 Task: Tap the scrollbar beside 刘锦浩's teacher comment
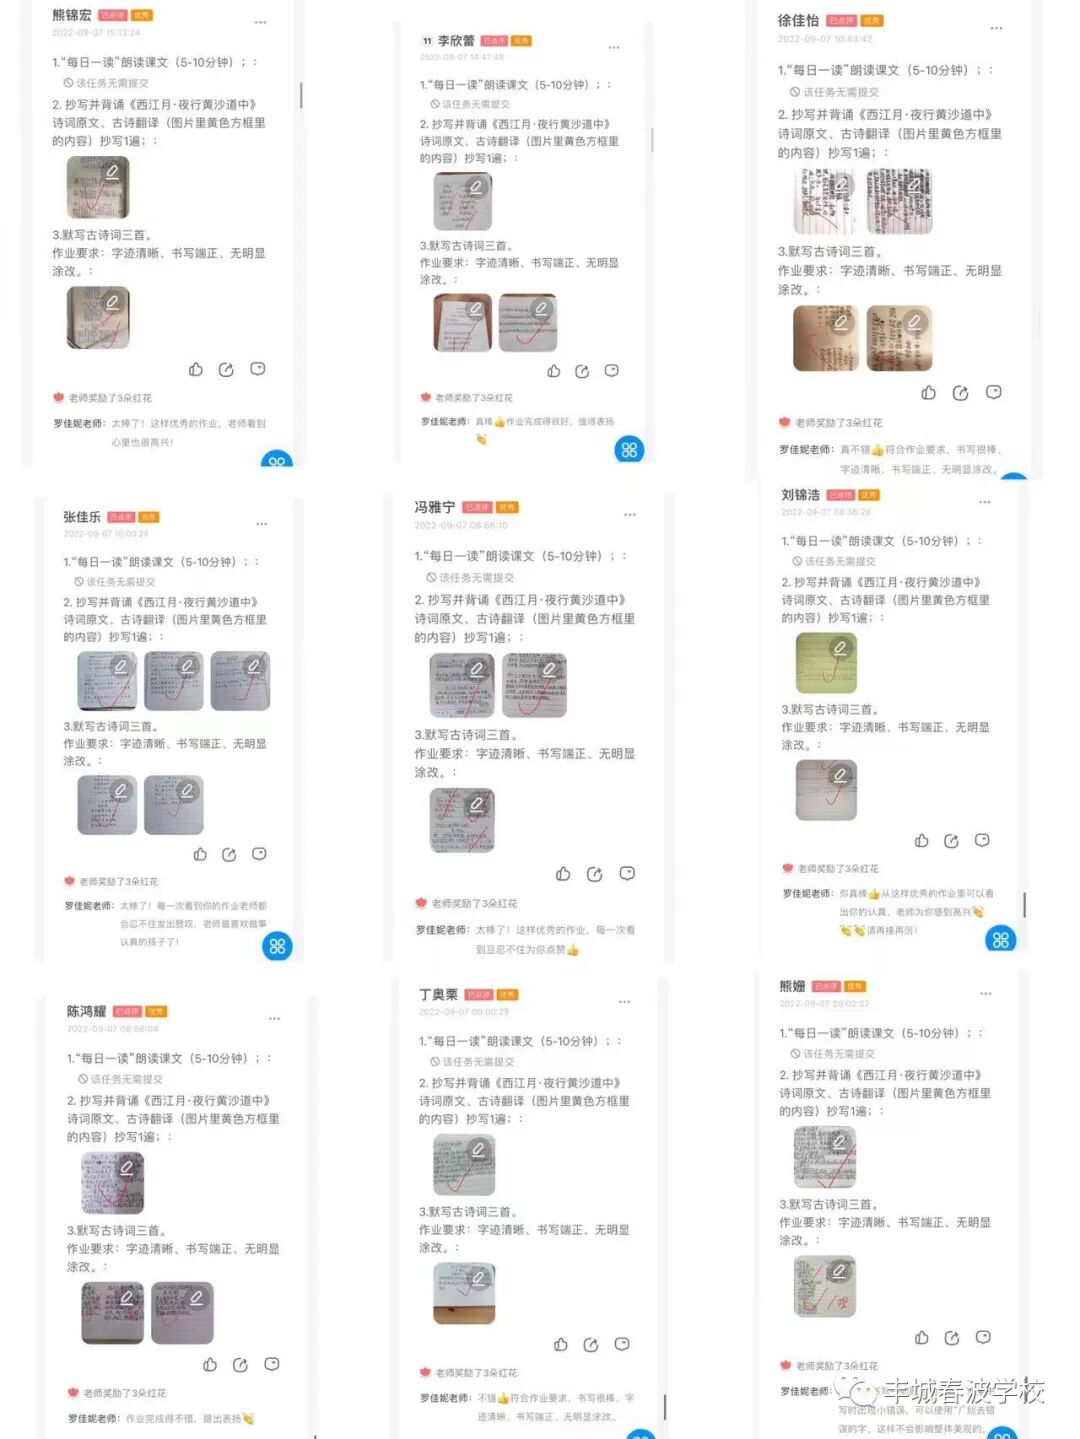(x=1024, y=904)
